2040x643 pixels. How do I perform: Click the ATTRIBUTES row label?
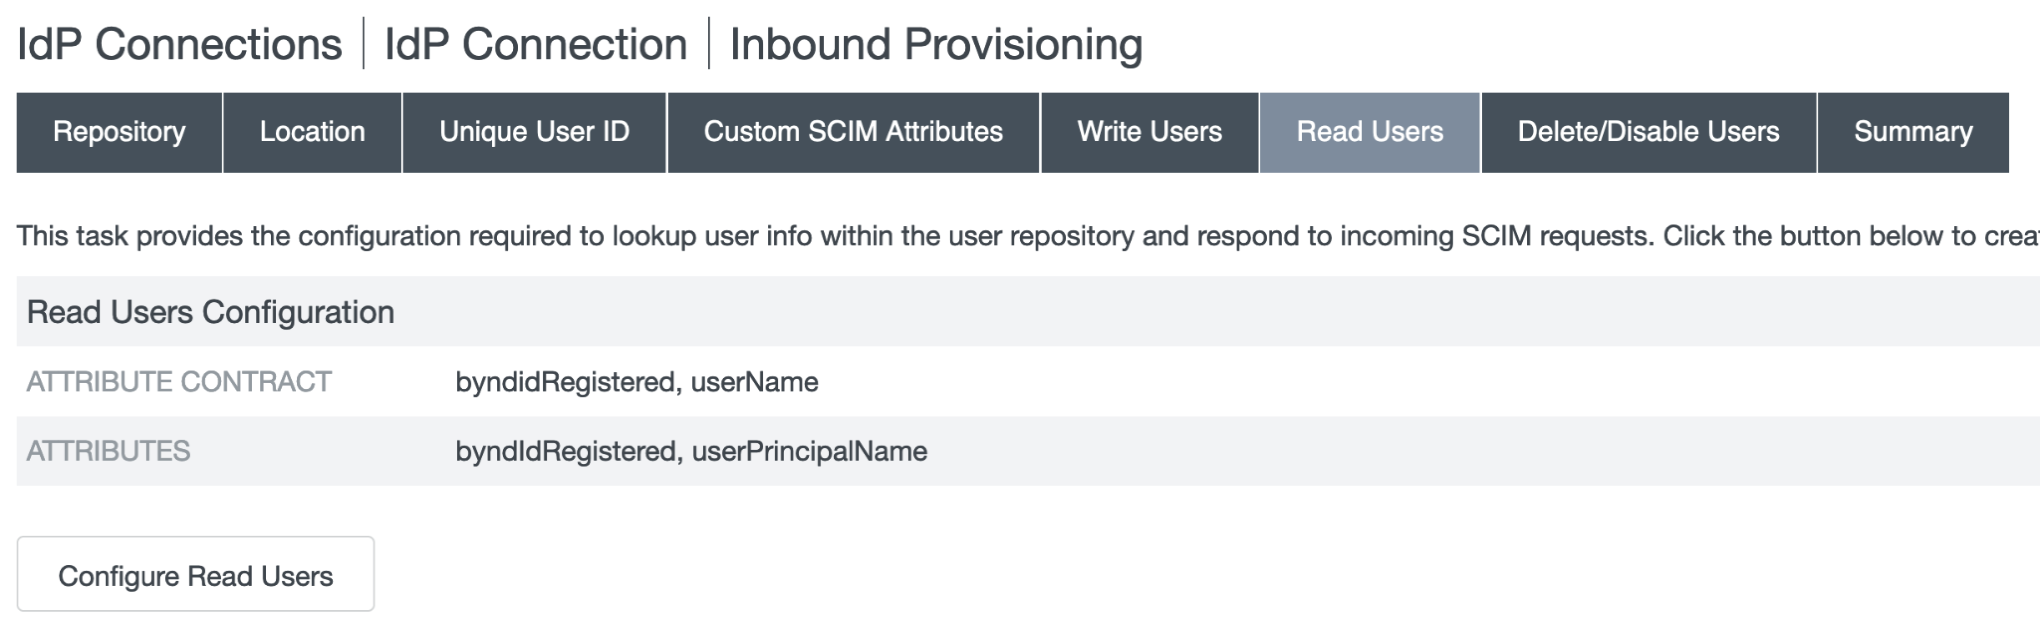[108, 451]
